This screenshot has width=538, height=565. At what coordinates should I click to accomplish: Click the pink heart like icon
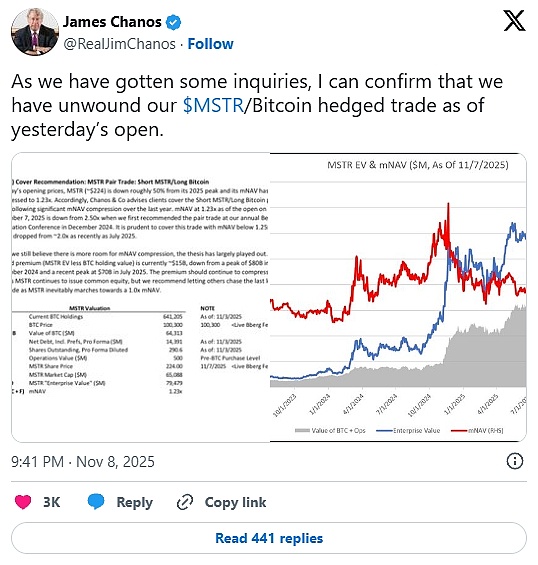(x=23, y=502)
